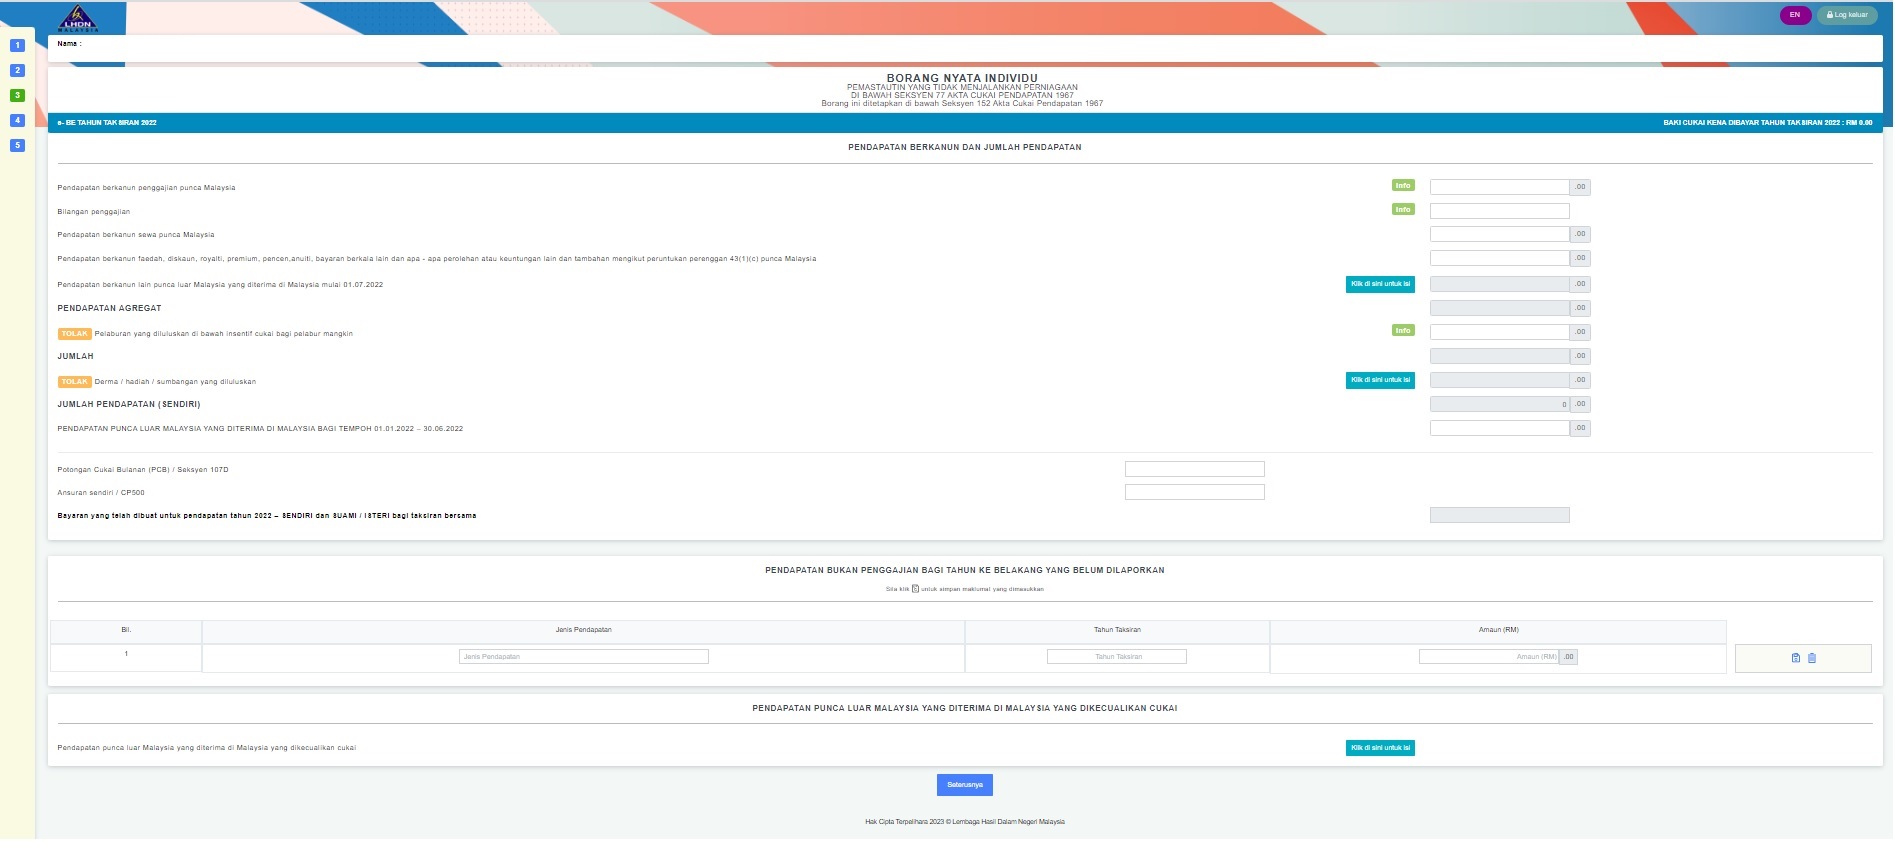Click the LHDN Malaysia logo

point(78,19)
